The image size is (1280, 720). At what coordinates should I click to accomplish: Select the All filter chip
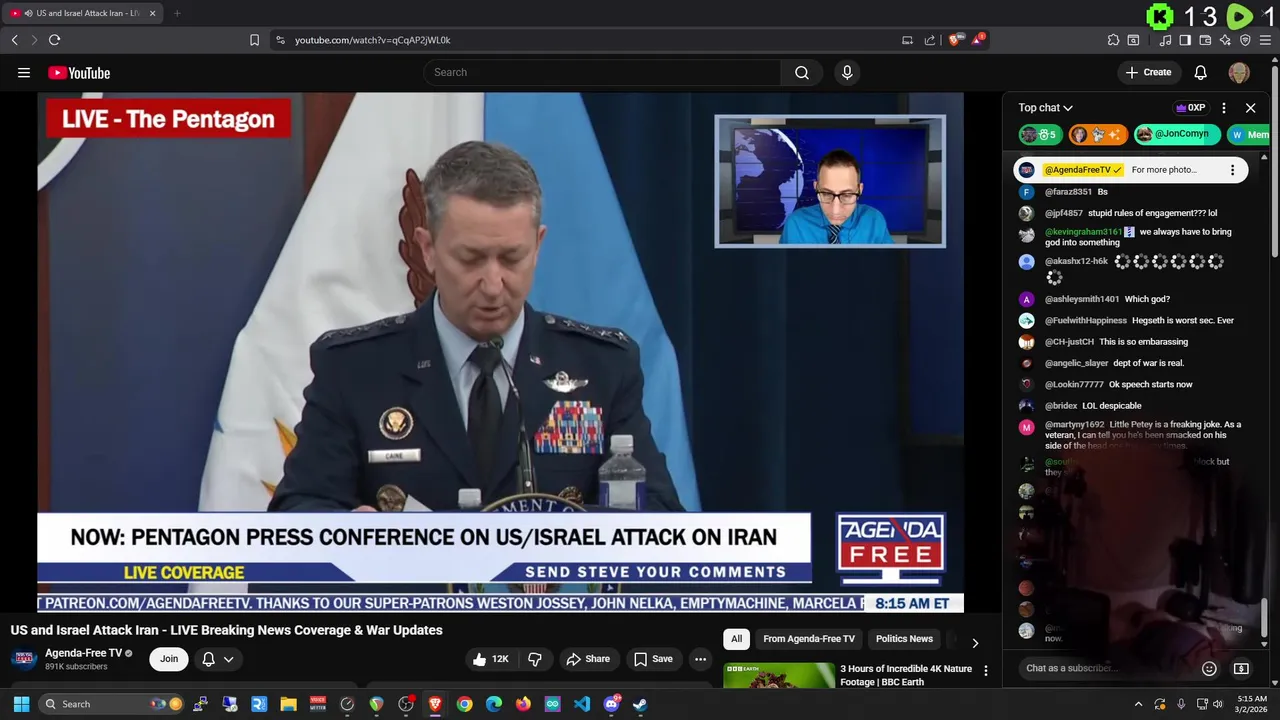pos(736,639)
